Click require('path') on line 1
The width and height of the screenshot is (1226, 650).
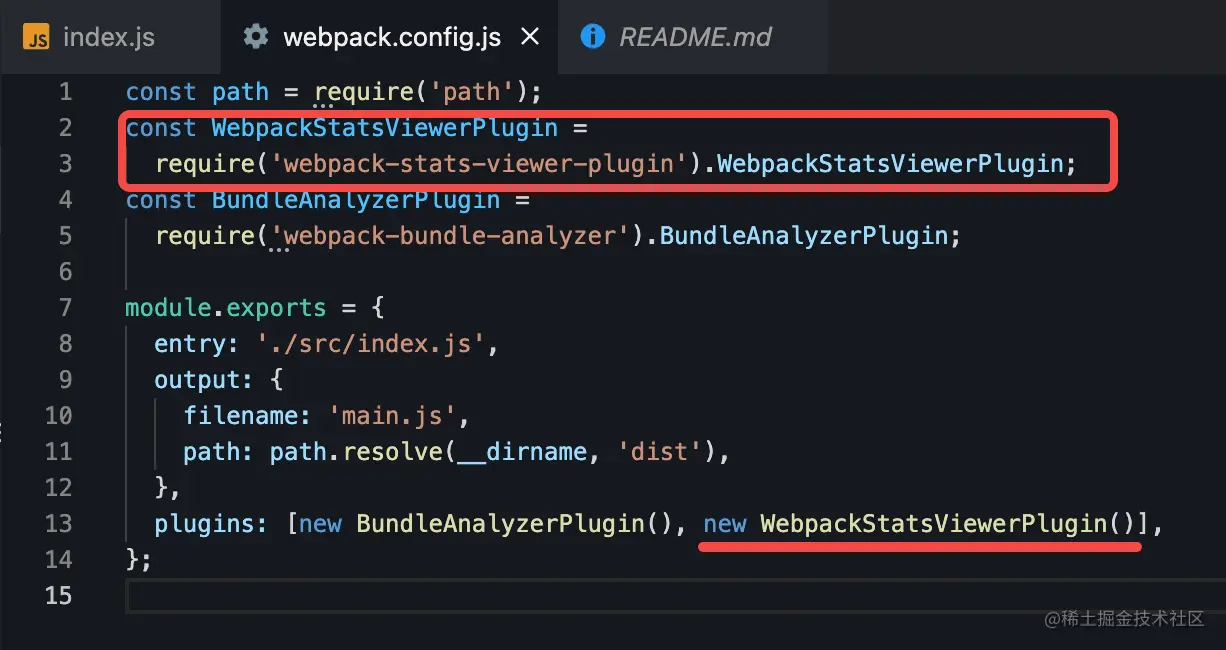point(421,92)
